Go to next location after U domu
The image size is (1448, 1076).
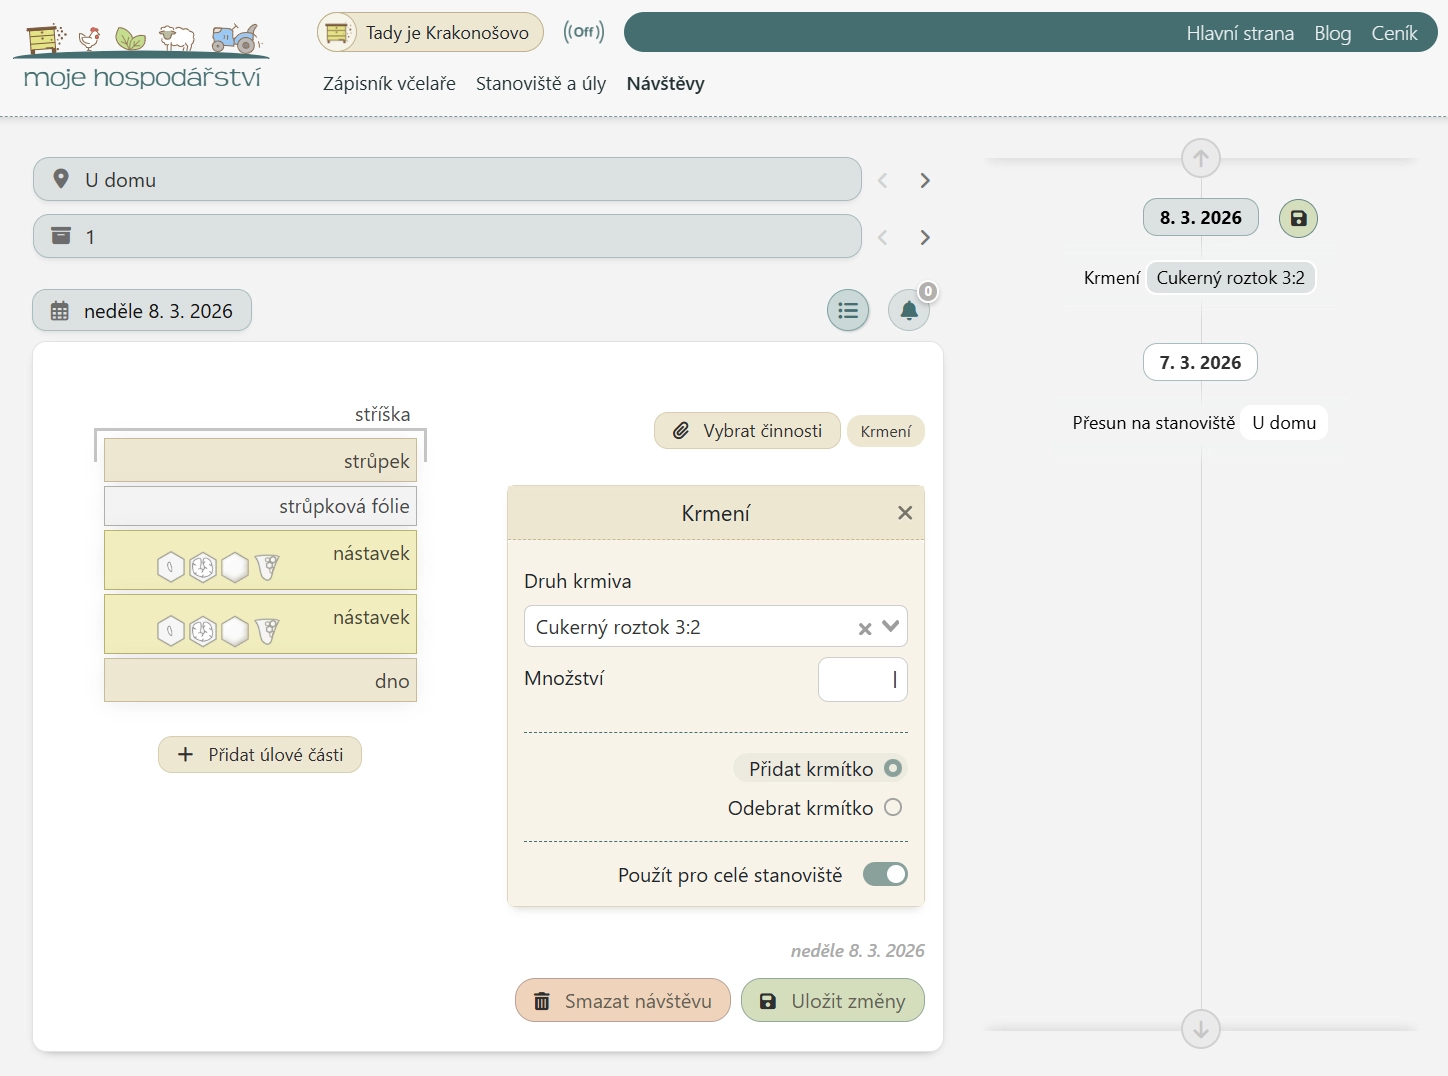click(925, 181)
